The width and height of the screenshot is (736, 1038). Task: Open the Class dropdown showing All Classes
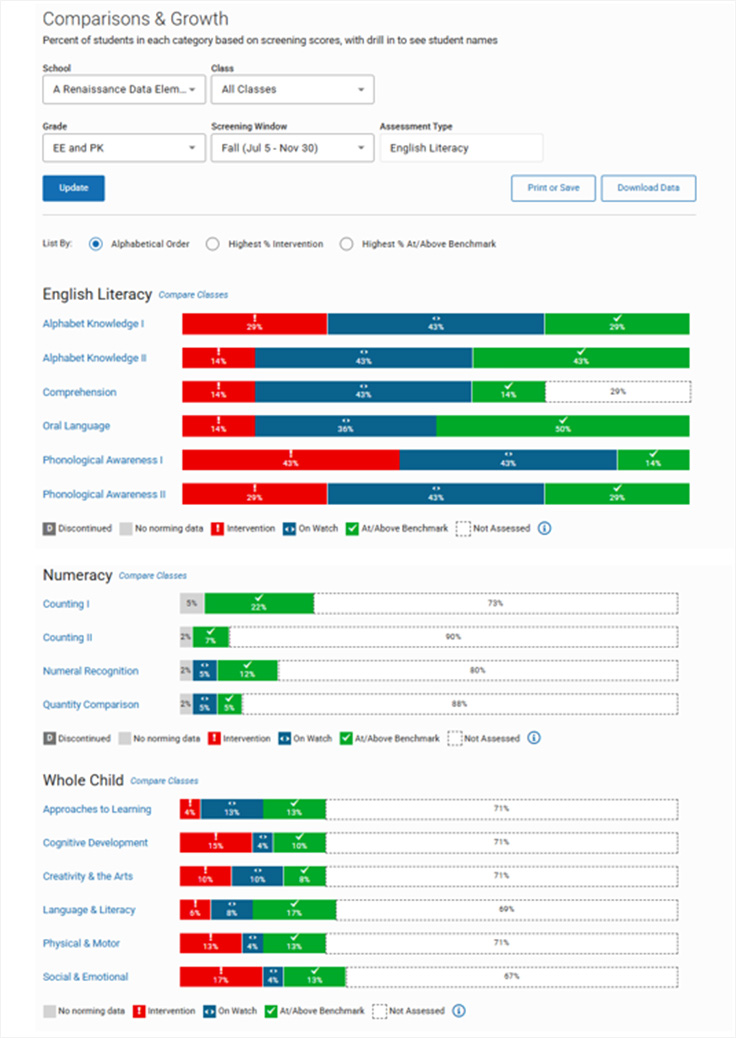coord(293,89)
